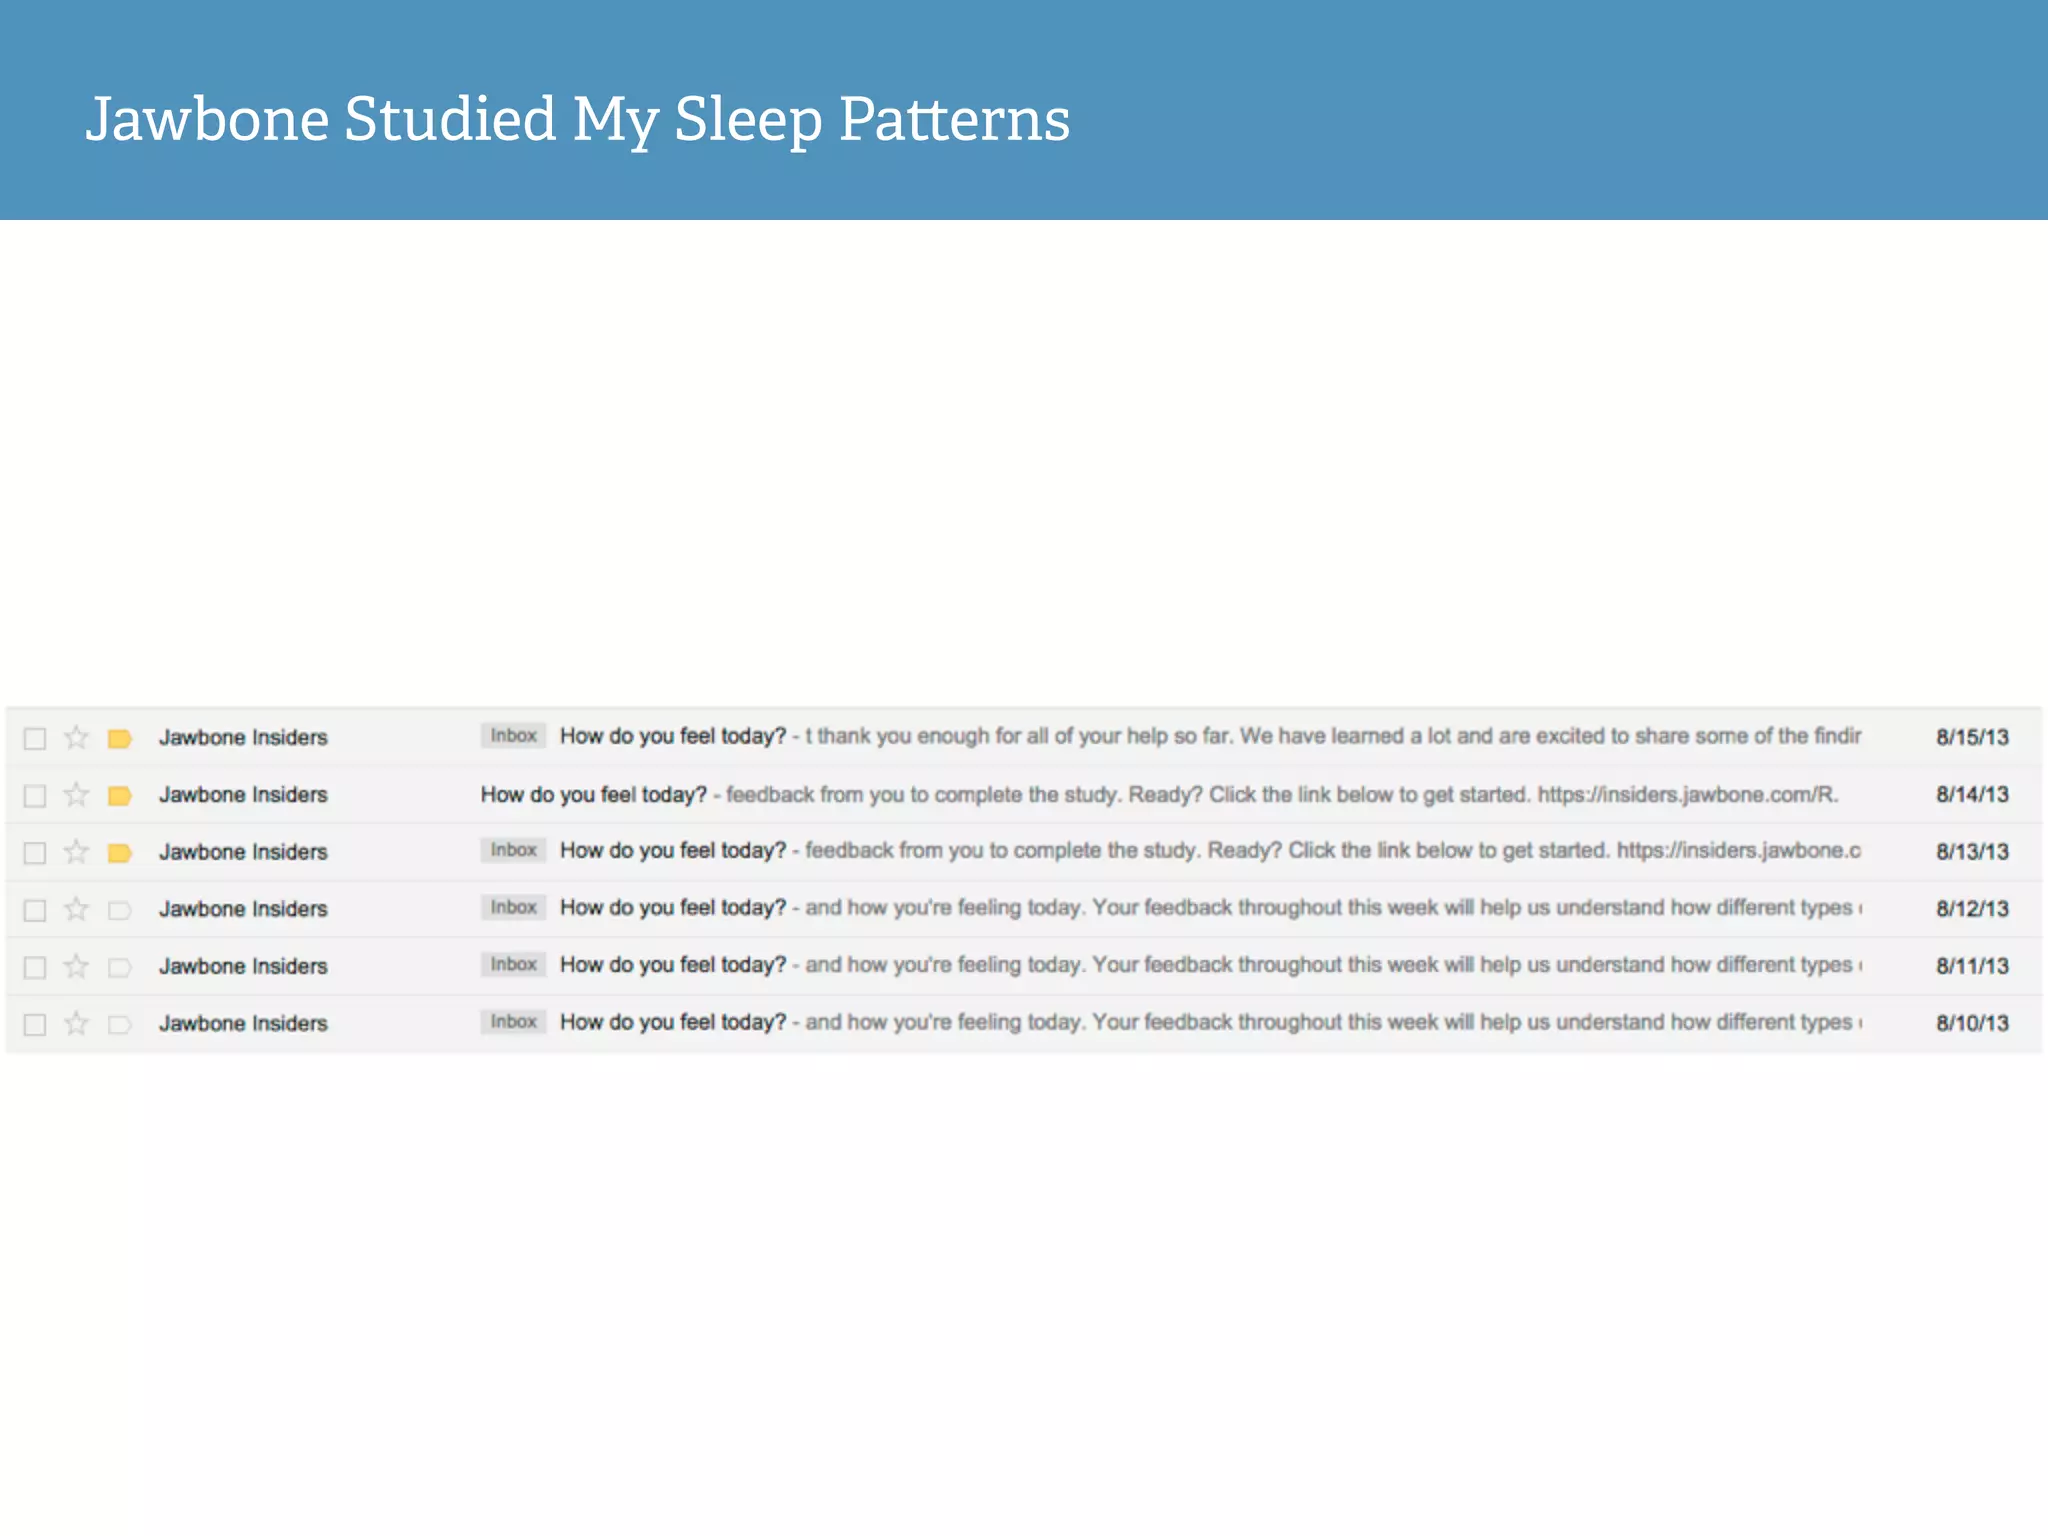Check the box for the 8/11/13 email
Image resolution: width=2048 pixels, height=1536 pixels.
click(35, 967)
